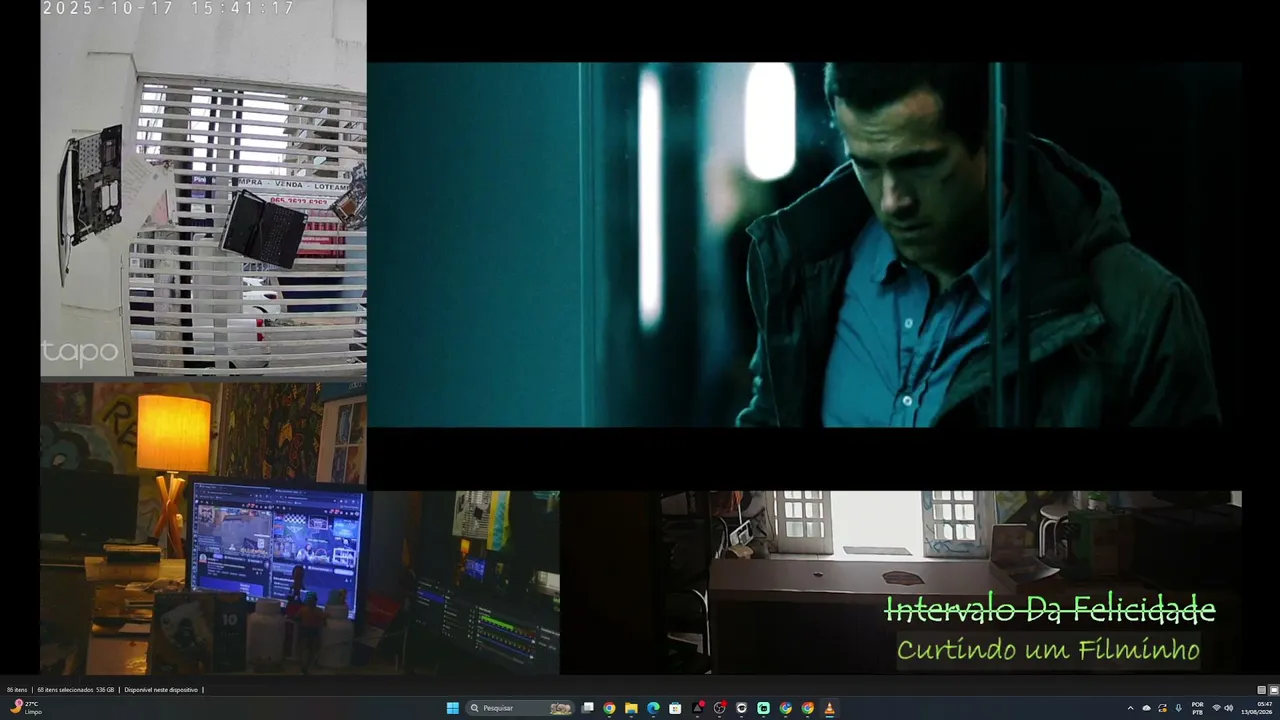The width and height of the screenshot is (1280, 720).
Task: Open the Windows Start menu
Action: point(453,708)
